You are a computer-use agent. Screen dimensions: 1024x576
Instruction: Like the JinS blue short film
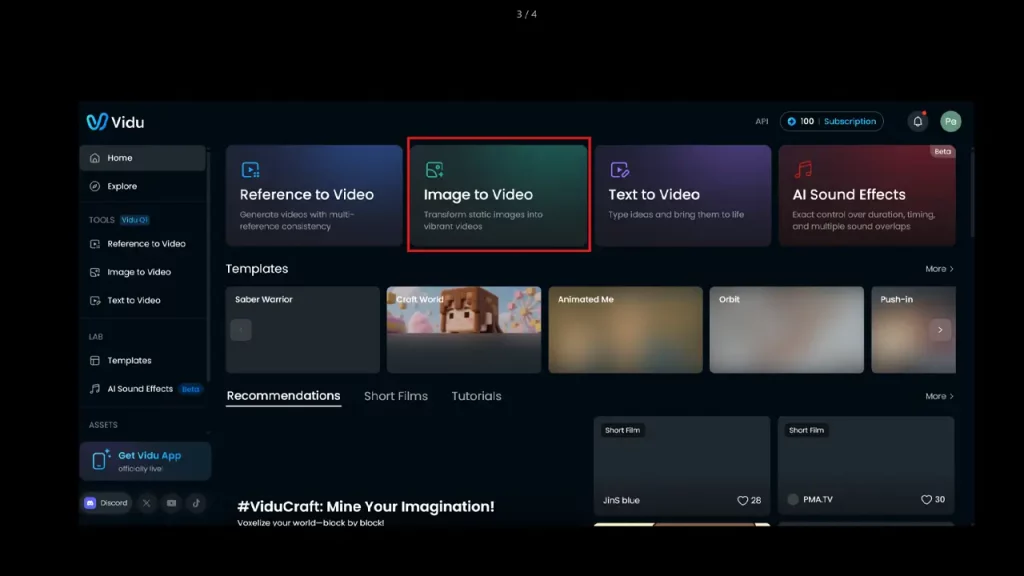pos(743,500)
